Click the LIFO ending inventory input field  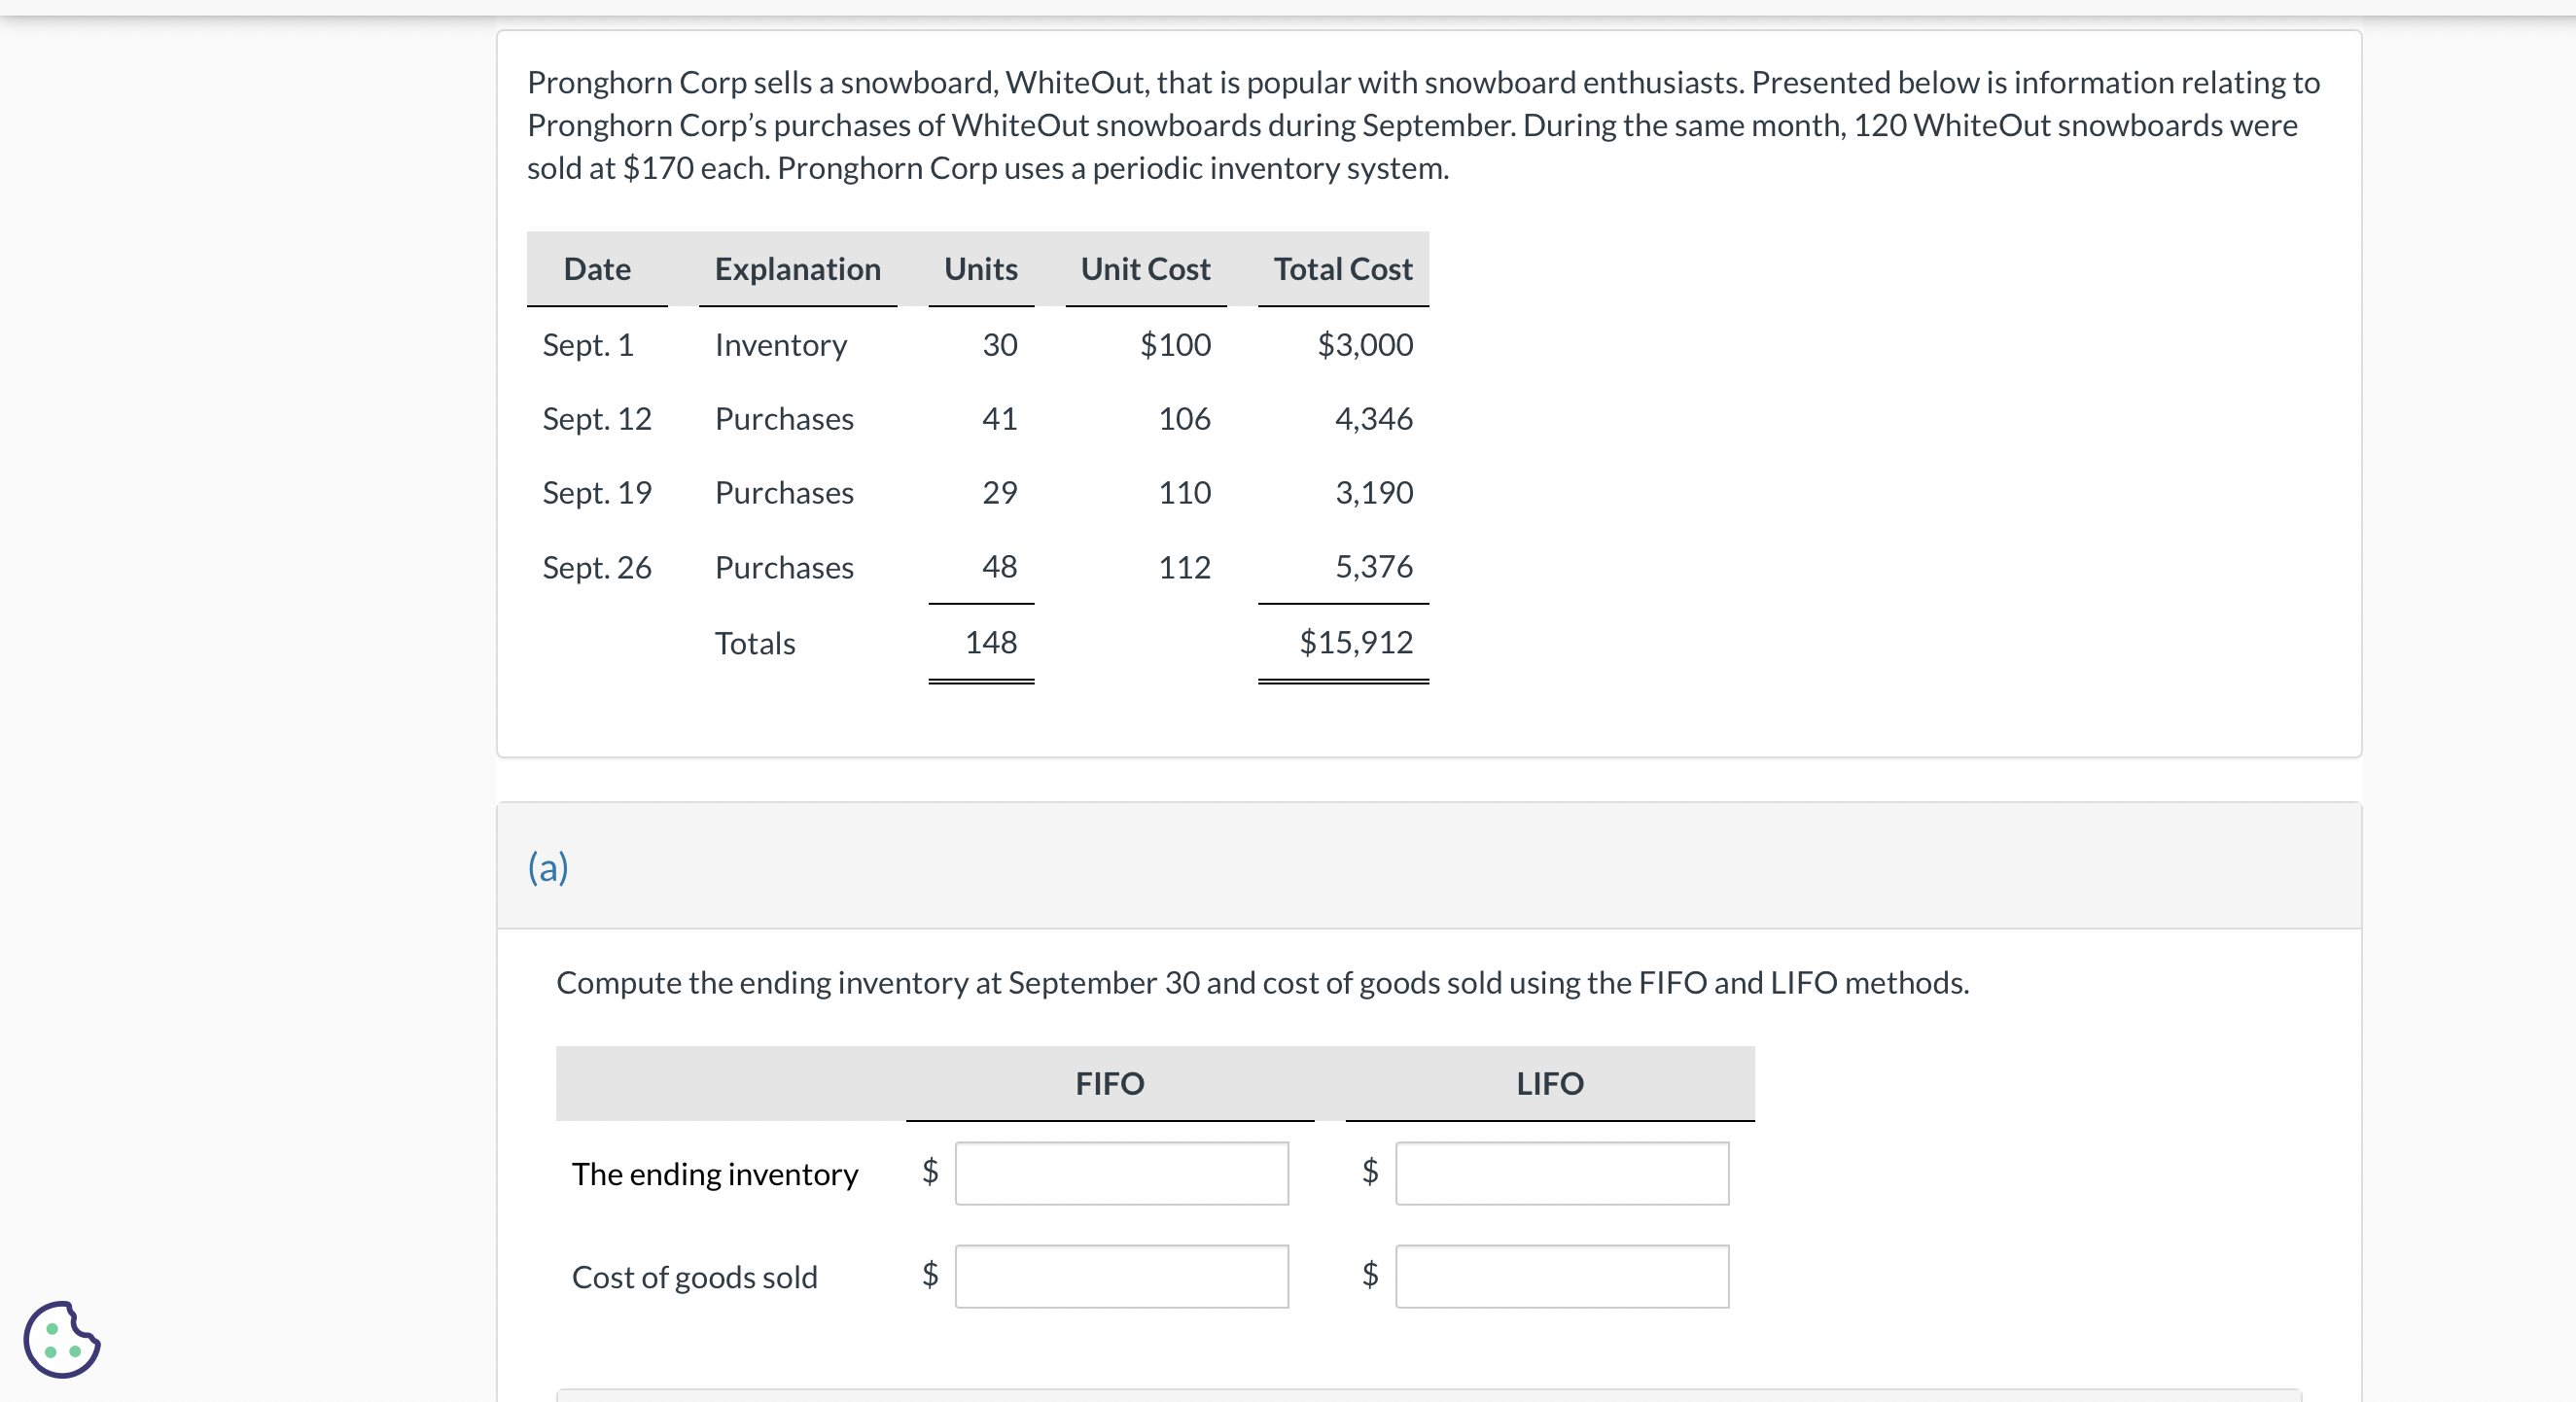click(x=1562, y=1173)
